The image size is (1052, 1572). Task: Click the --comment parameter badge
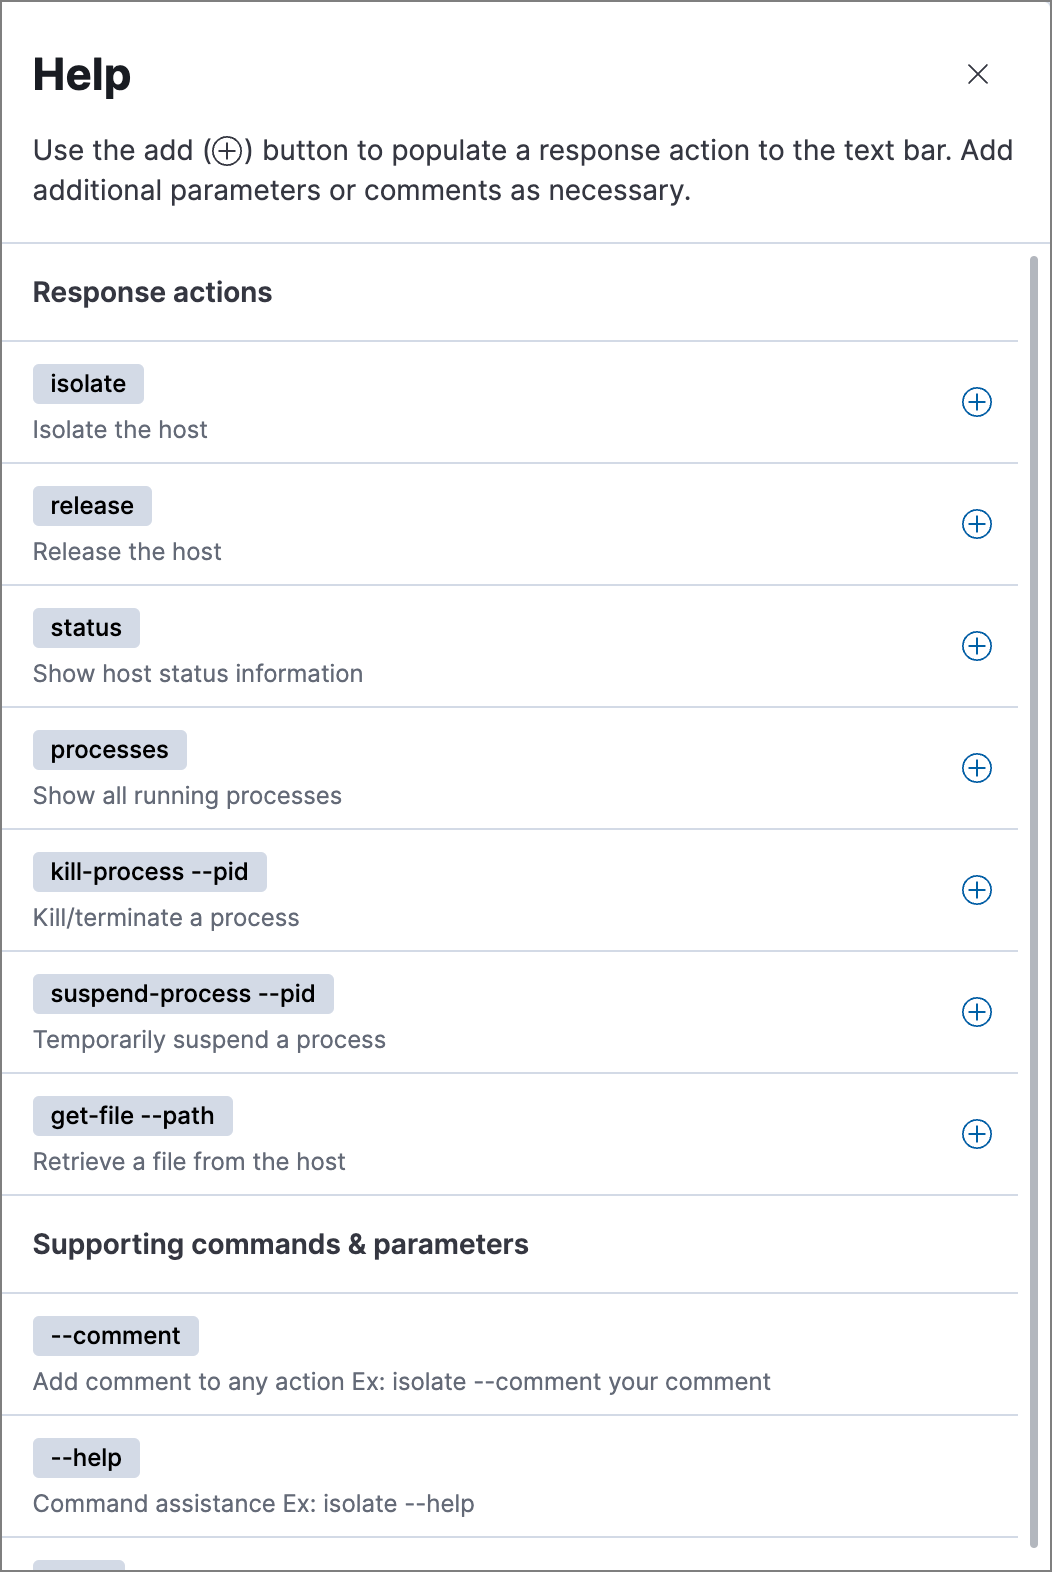coord(116,1336)
